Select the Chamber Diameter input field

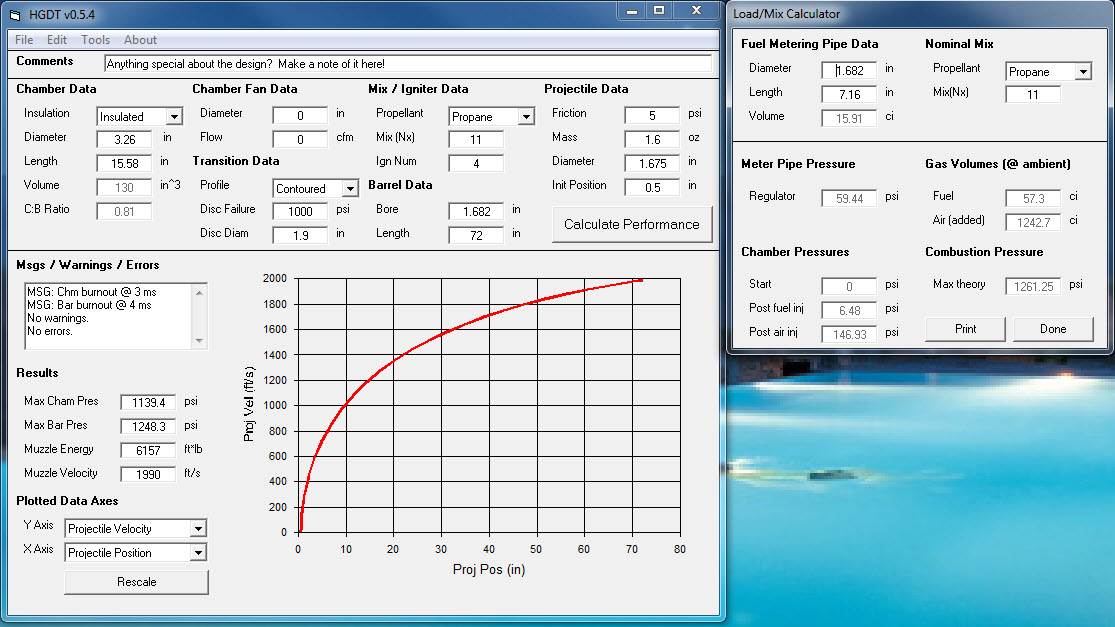(x=125, y=139)
